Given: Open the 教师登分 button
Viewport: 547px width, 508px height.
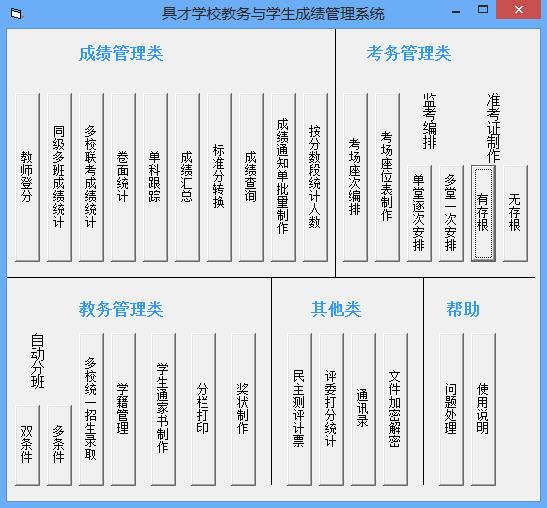Looking at the screenshot, I should click(x=28, y=177).
